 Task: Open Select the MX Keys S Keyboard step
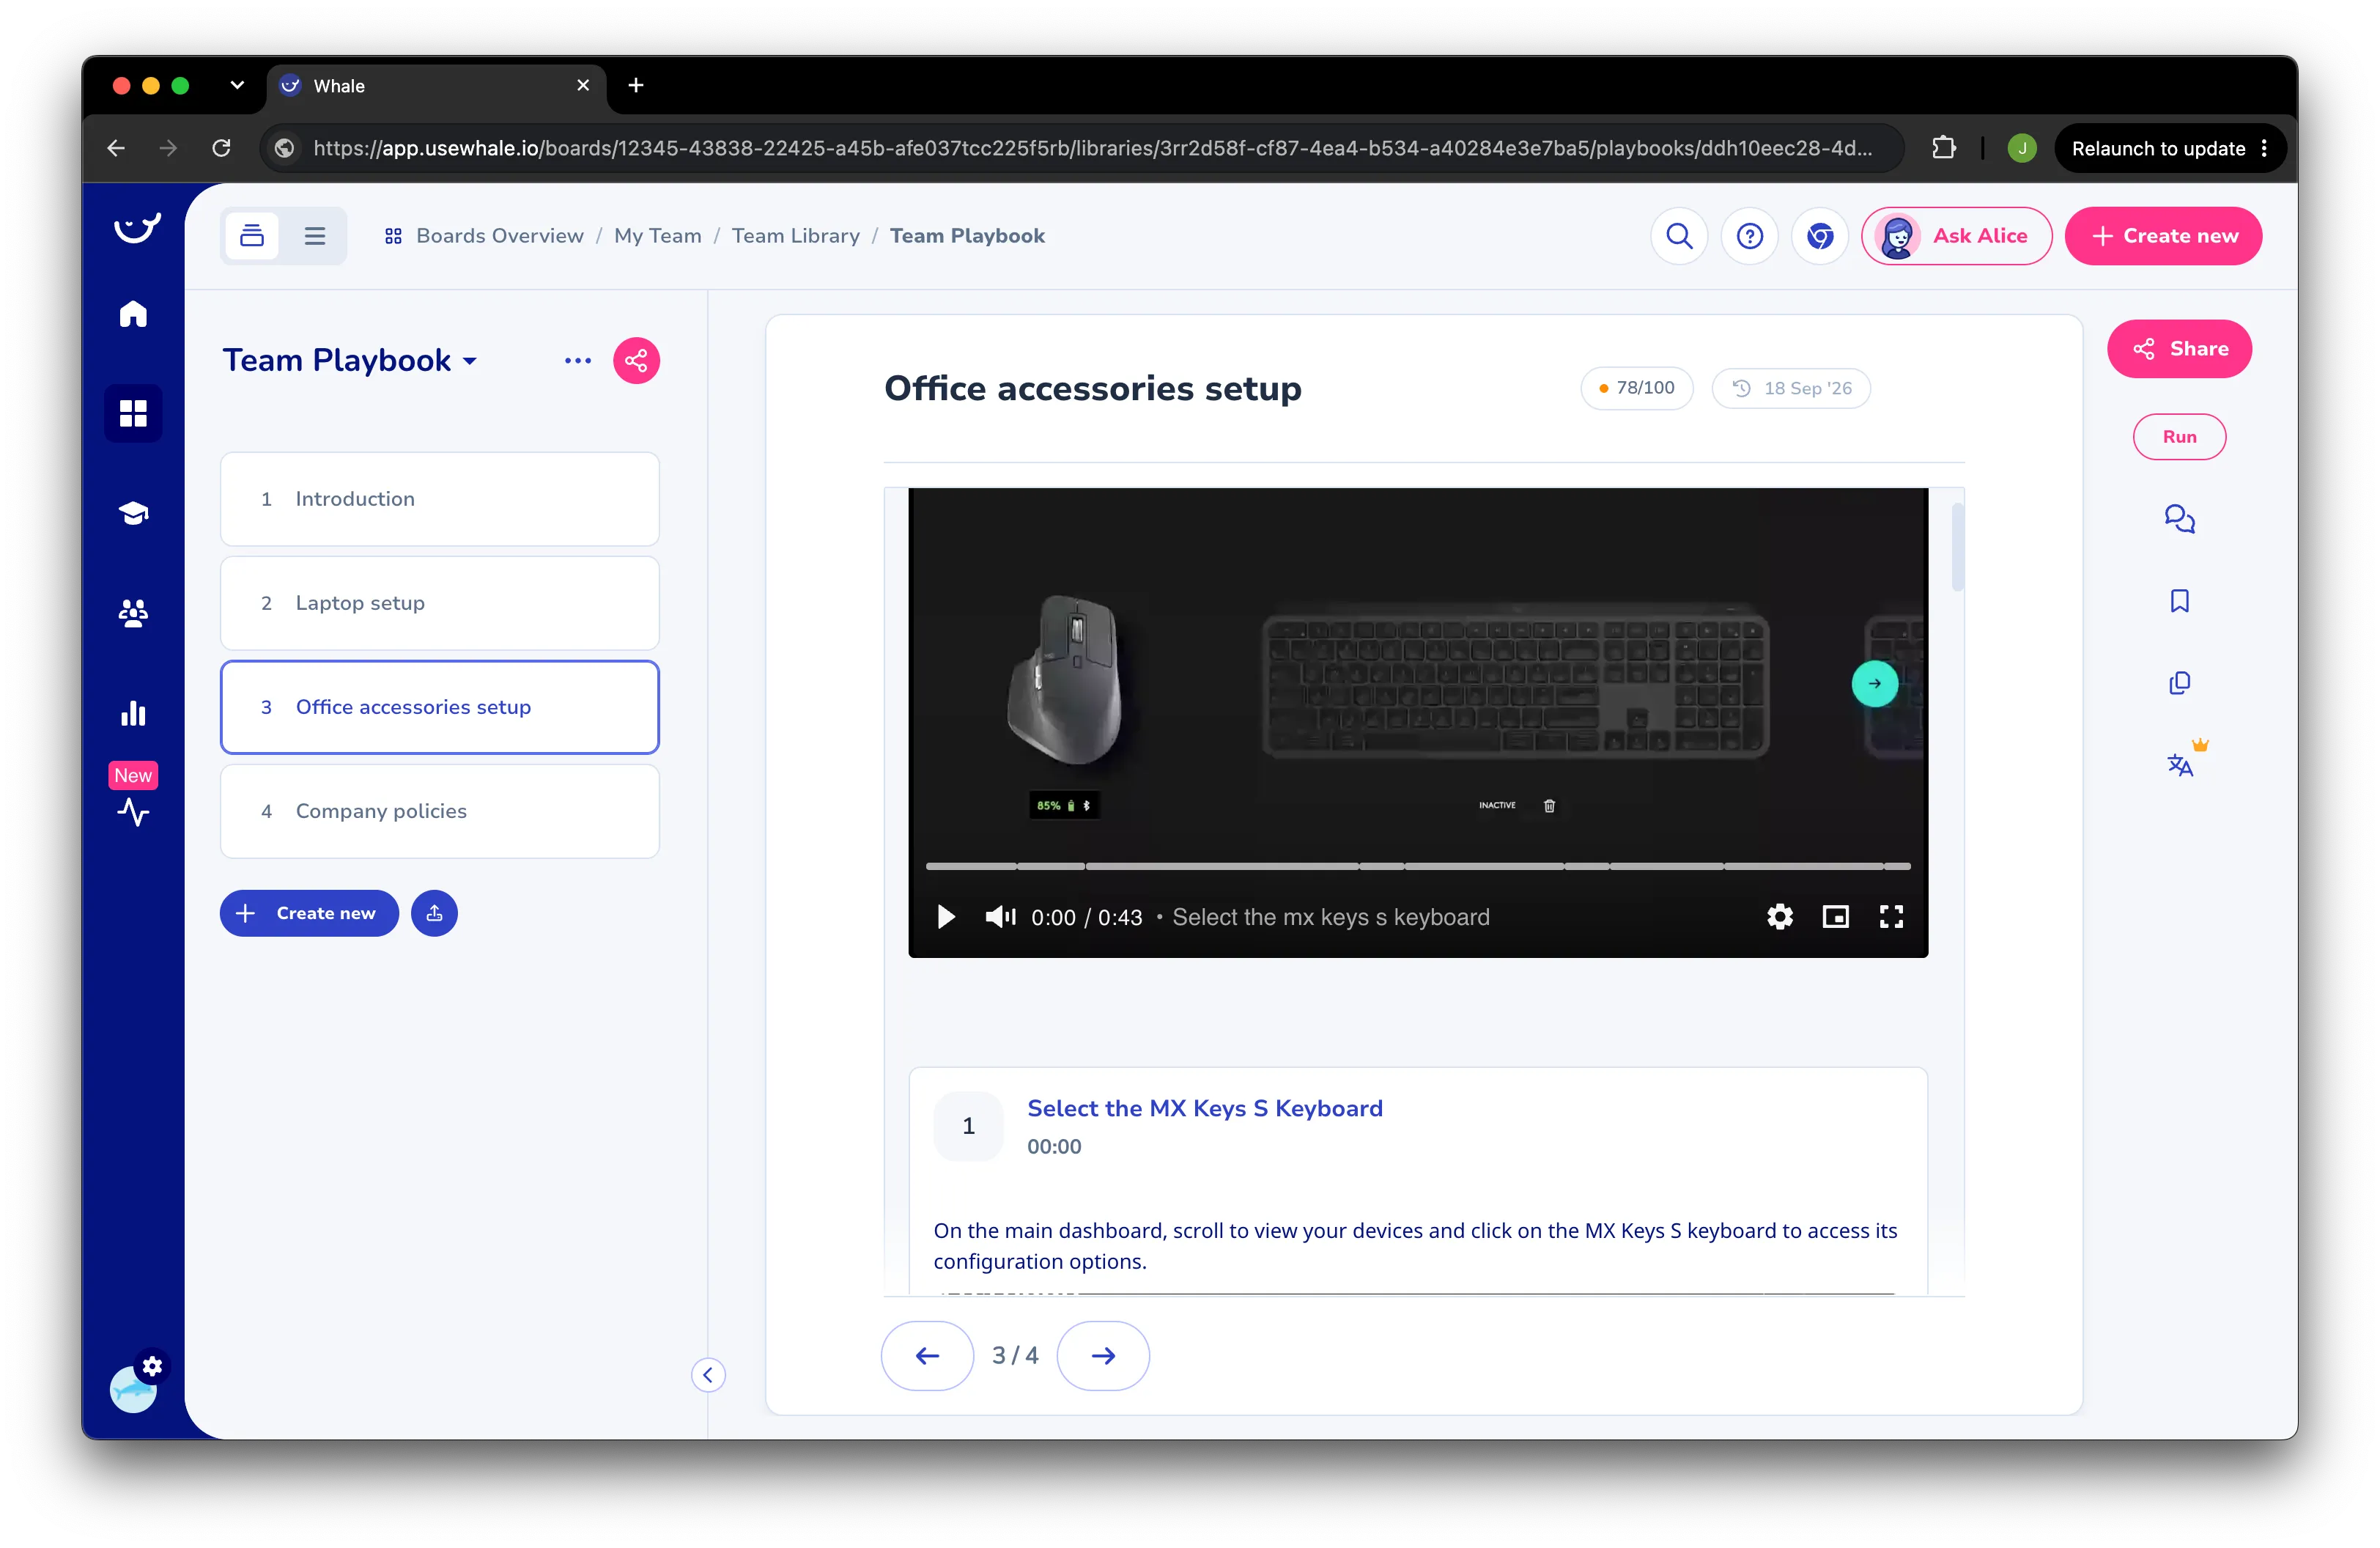(x=1205, y=1109)
